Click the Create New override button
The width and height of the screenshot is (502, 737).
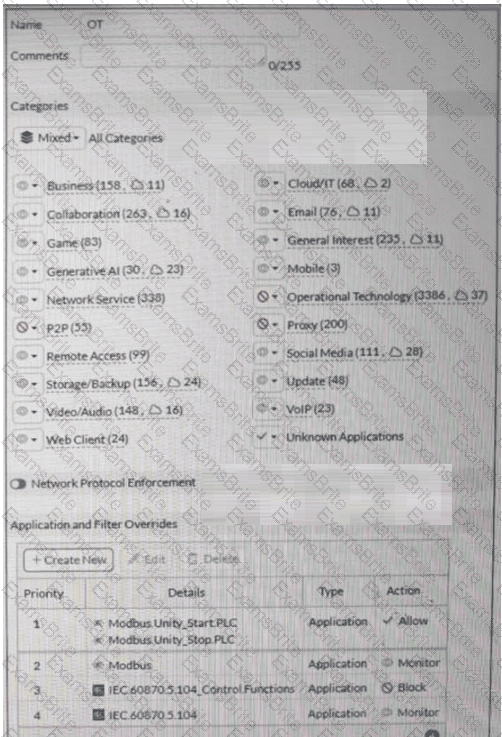(69, 560)
